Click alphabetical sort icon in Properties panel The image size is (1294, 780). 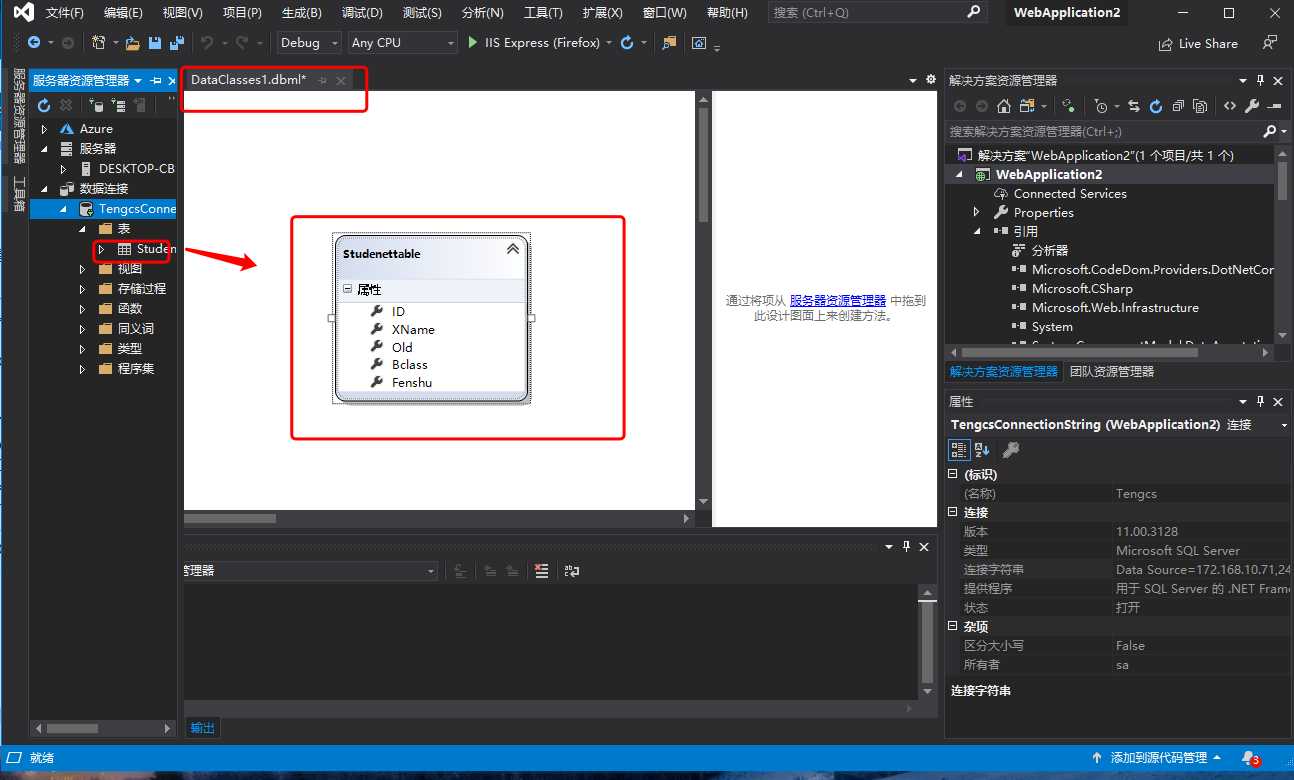(982, 450)
